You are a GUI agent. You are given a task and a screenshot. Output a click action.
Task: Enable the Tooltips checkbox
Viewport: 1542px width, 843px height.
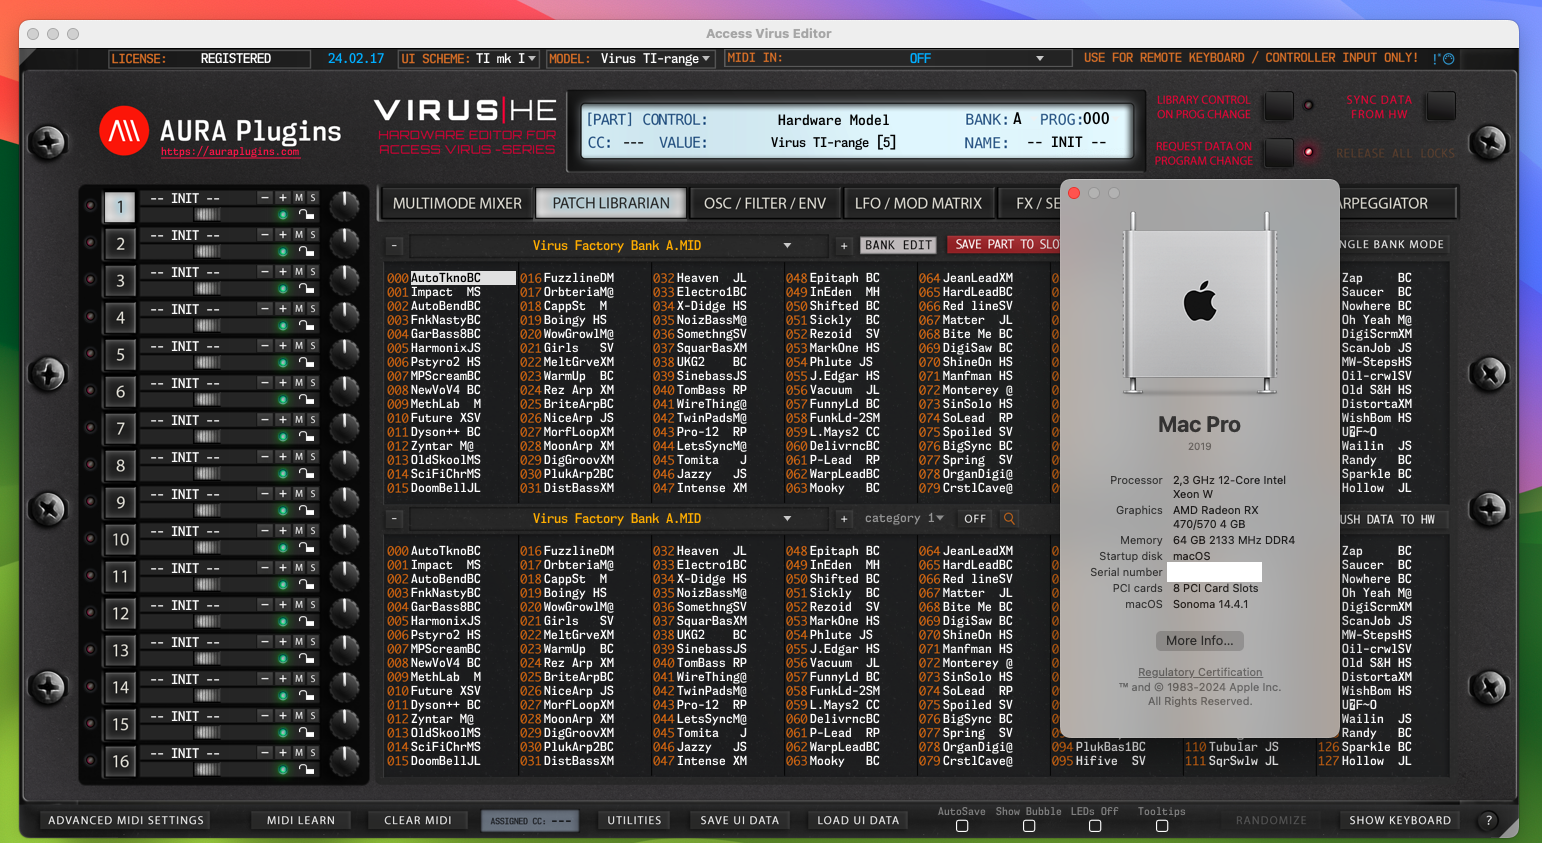(x=1162, y=826)
